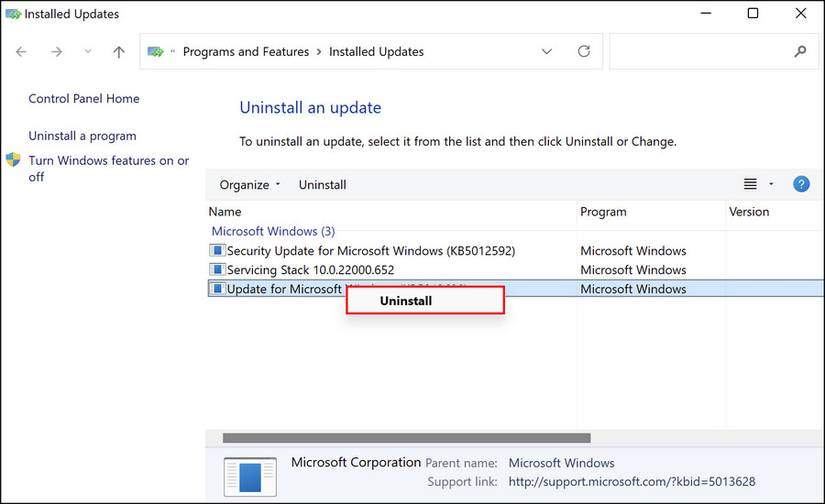Screen dimensions: 825x504
Task: Go up one level with up arrow
Action: 119,52
